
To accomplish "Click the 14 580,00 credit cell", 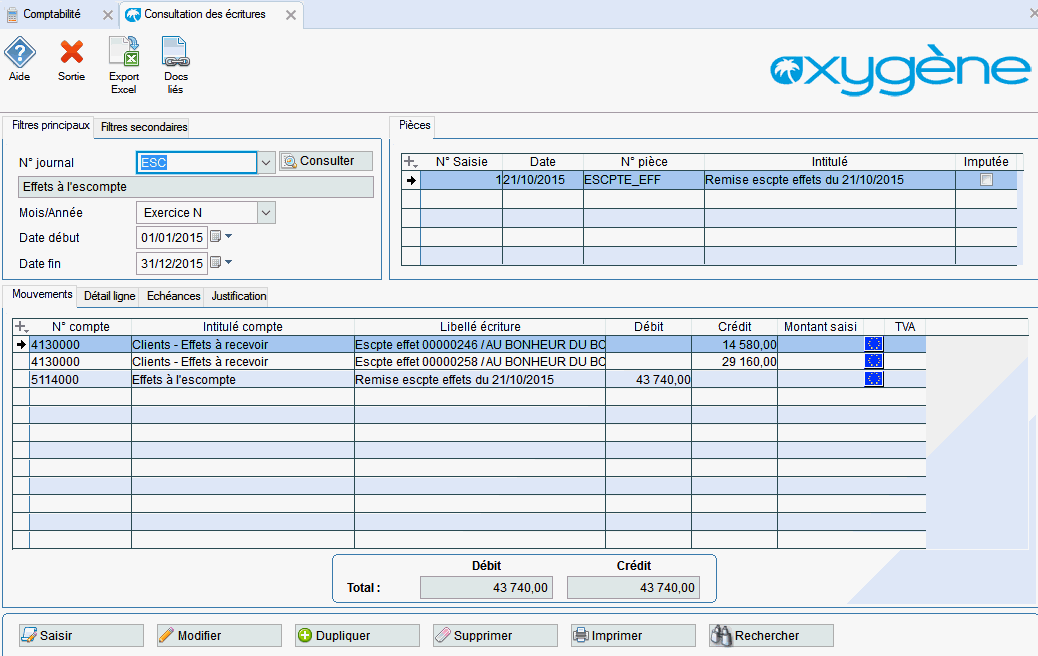I will pyautogui.click(x=734, y=344).
